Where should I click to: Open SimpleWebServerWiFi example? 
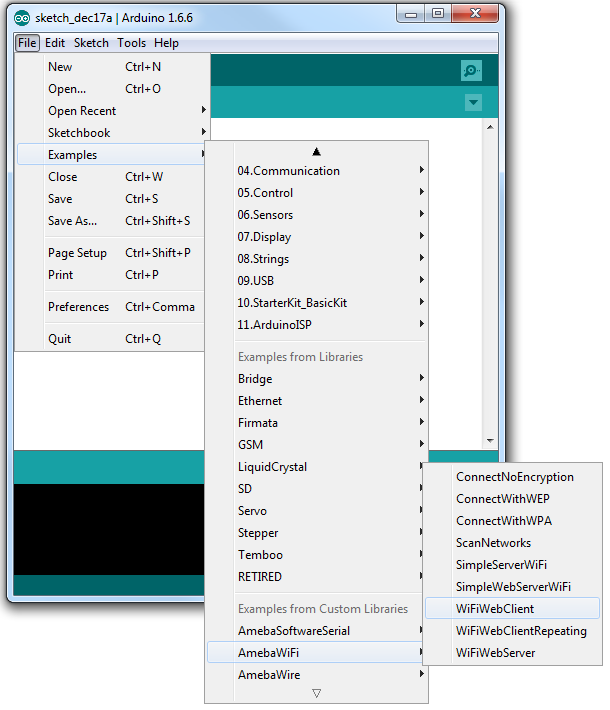(512, 587)
